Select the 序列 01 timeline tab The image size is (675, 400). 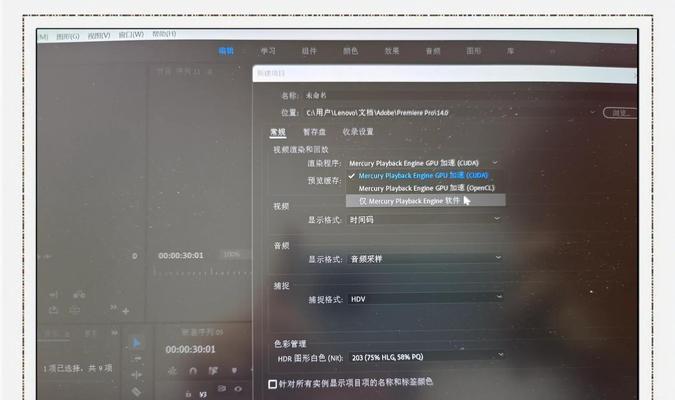click(x=202, y=332)
